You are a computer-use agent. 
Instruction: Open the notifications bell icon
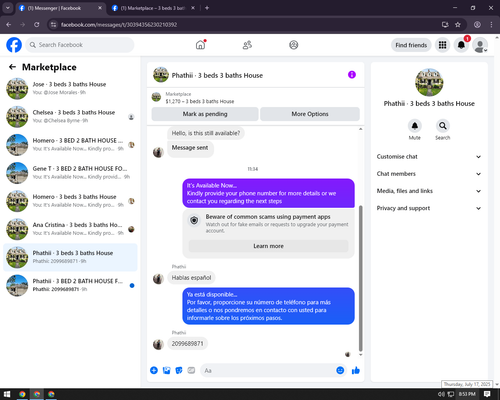point(461,45)
